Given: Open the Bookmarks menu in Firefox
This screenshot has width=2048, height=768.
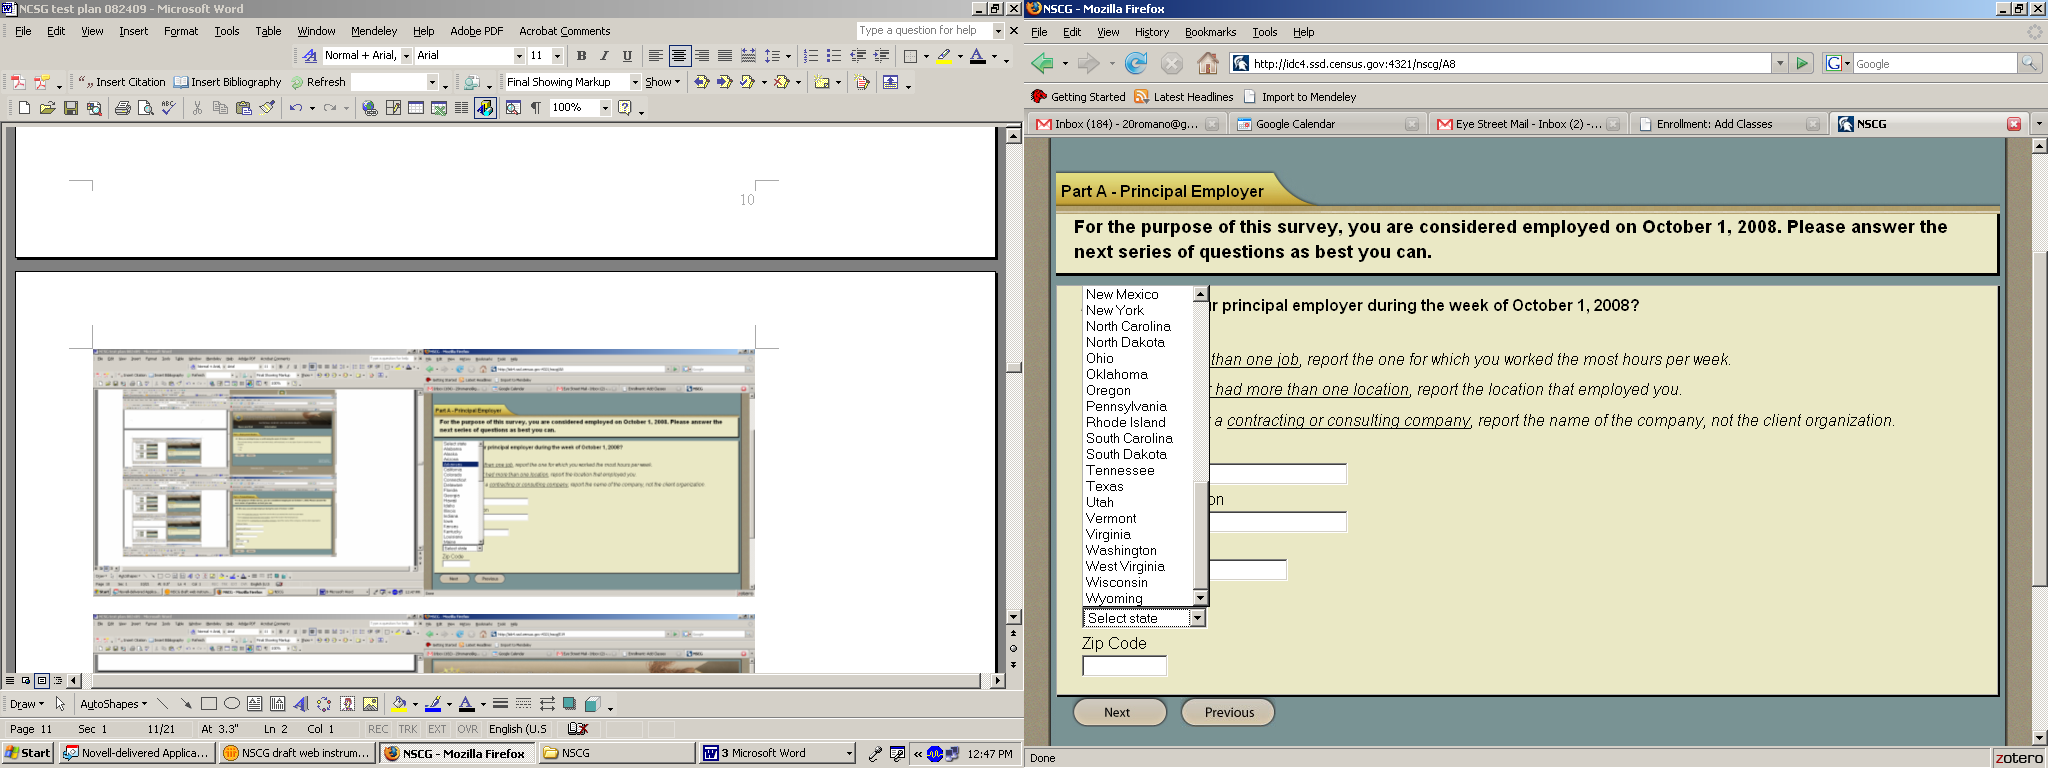Looking at the screenshot, I should [1210, 32].
